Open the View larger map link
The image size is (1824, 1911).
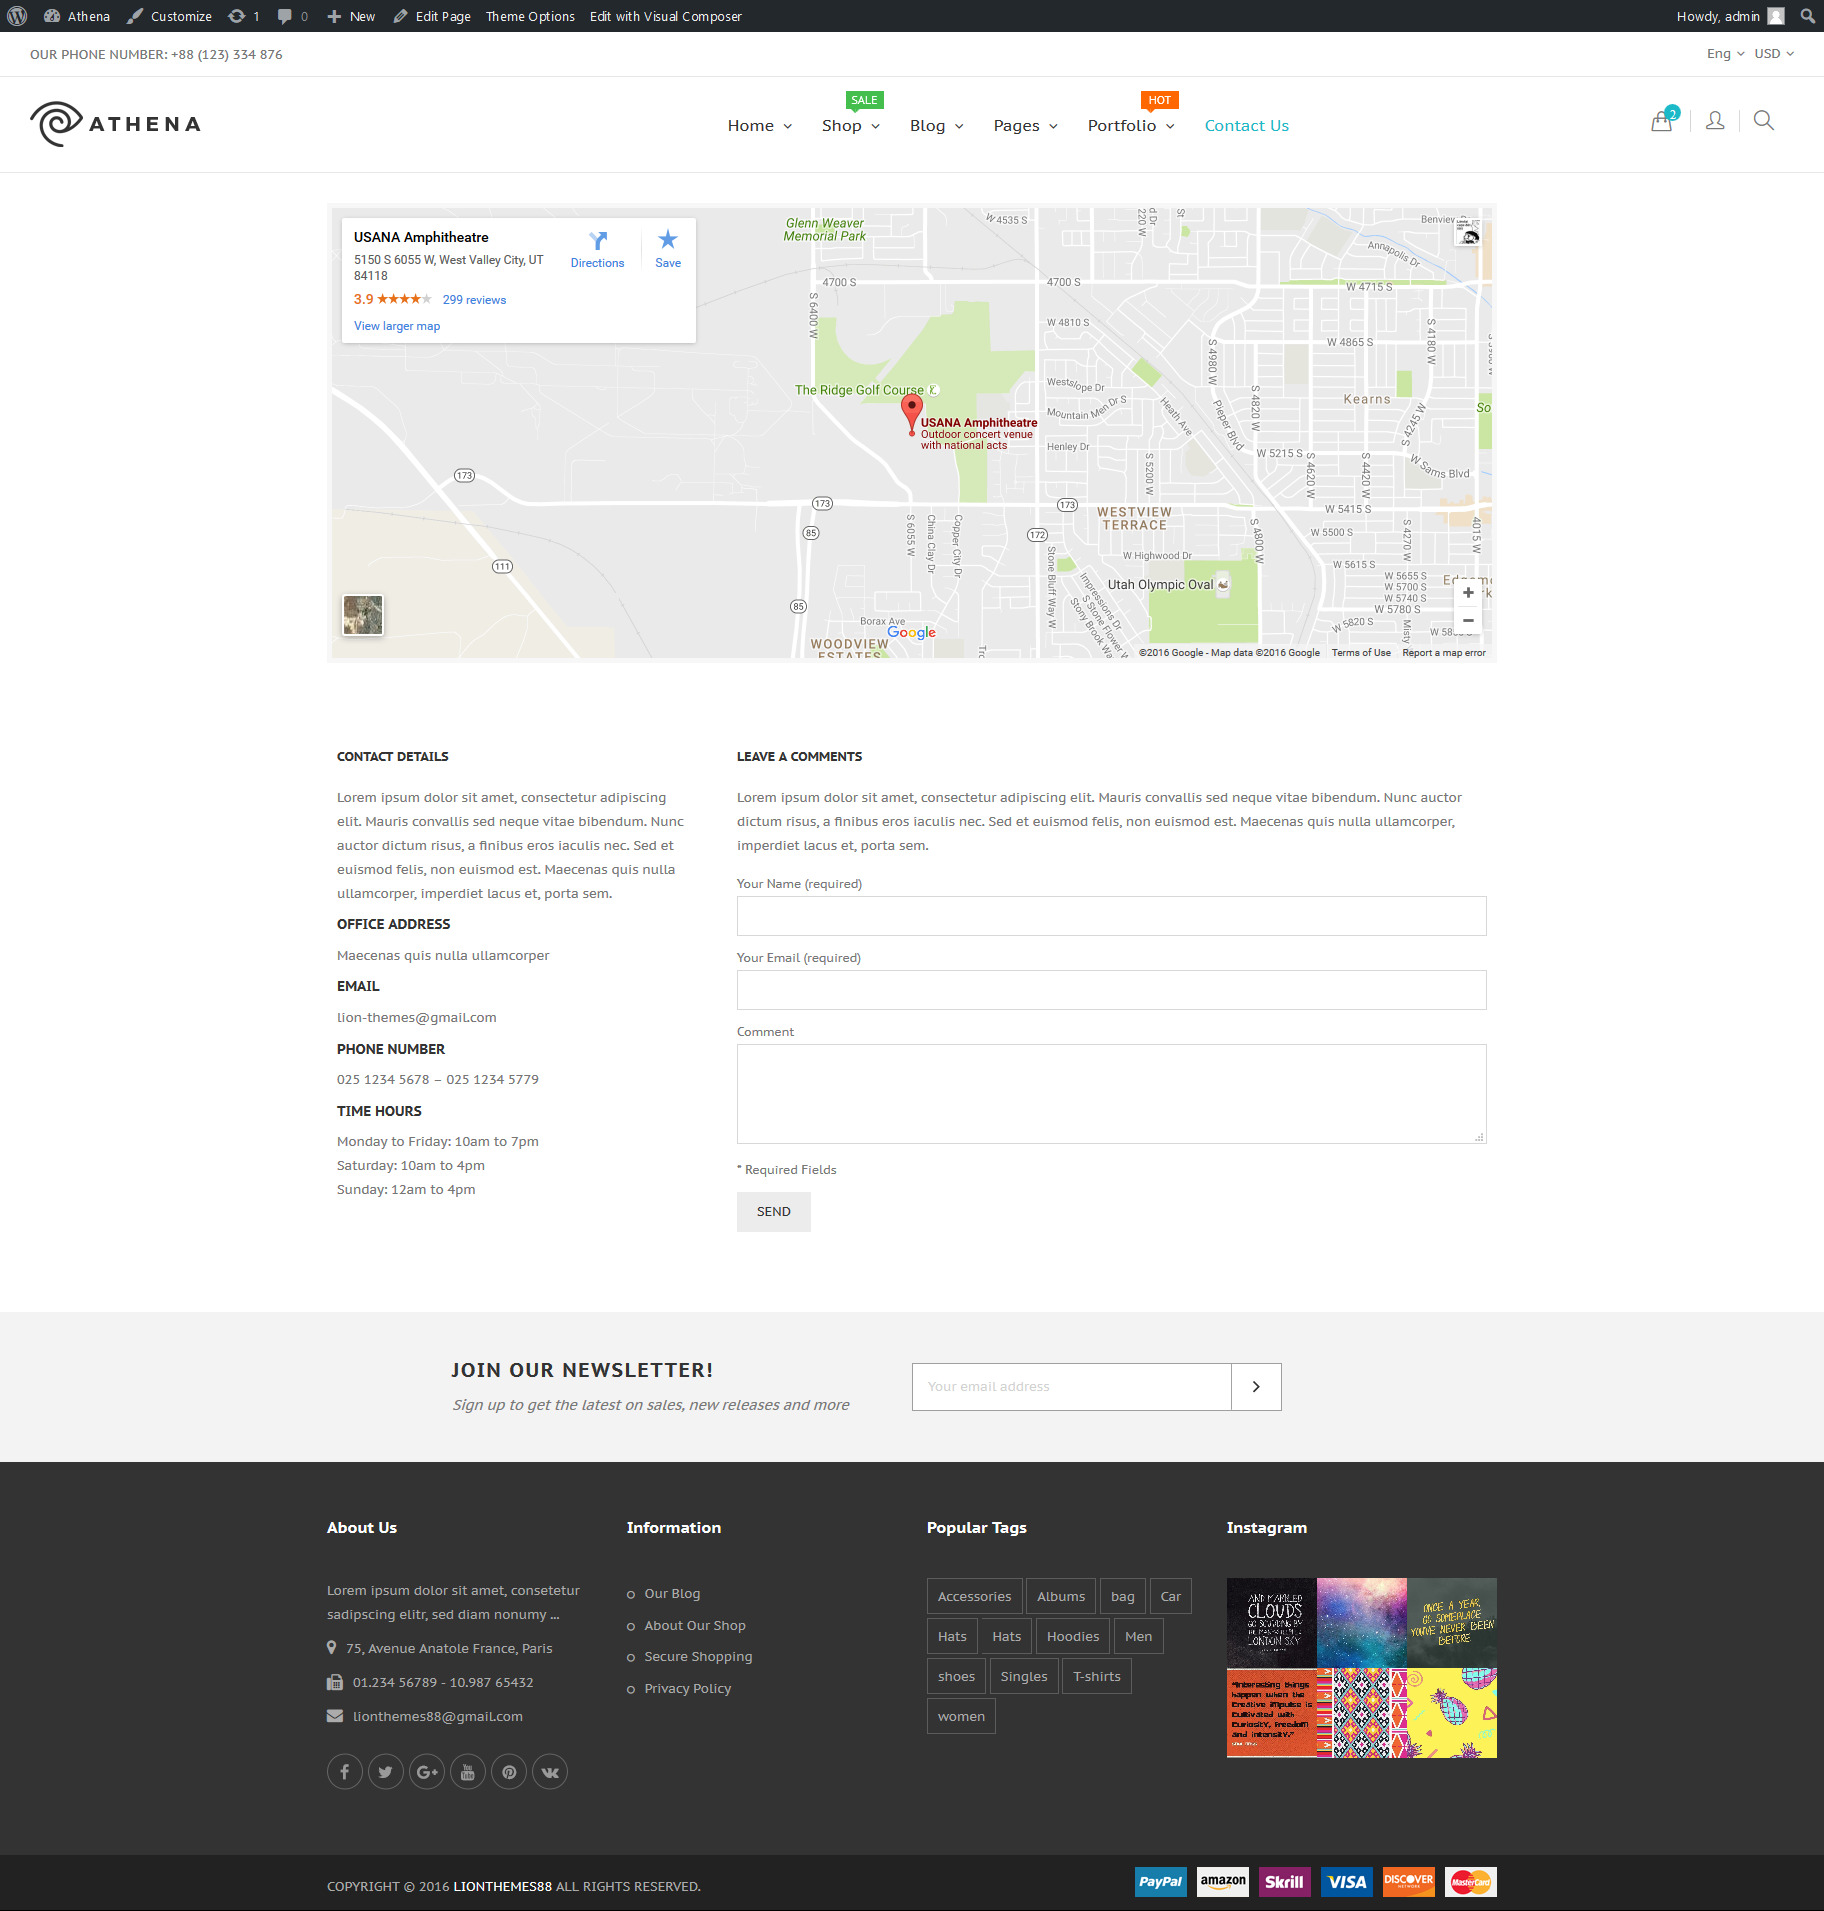click(396, 325)
